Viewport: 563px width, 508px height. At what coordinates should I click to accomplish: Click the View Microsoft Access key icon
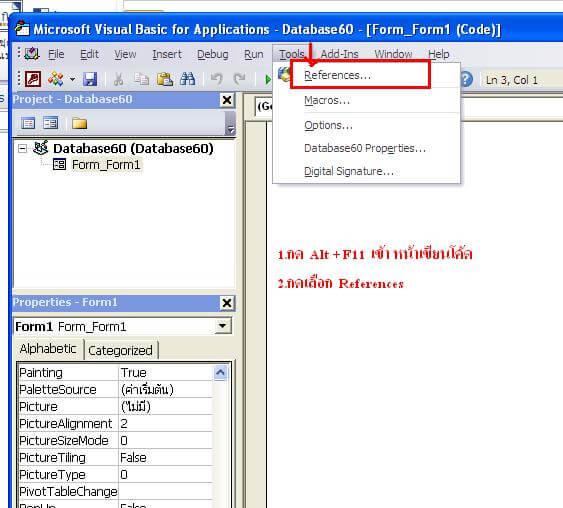click(33, 79)
